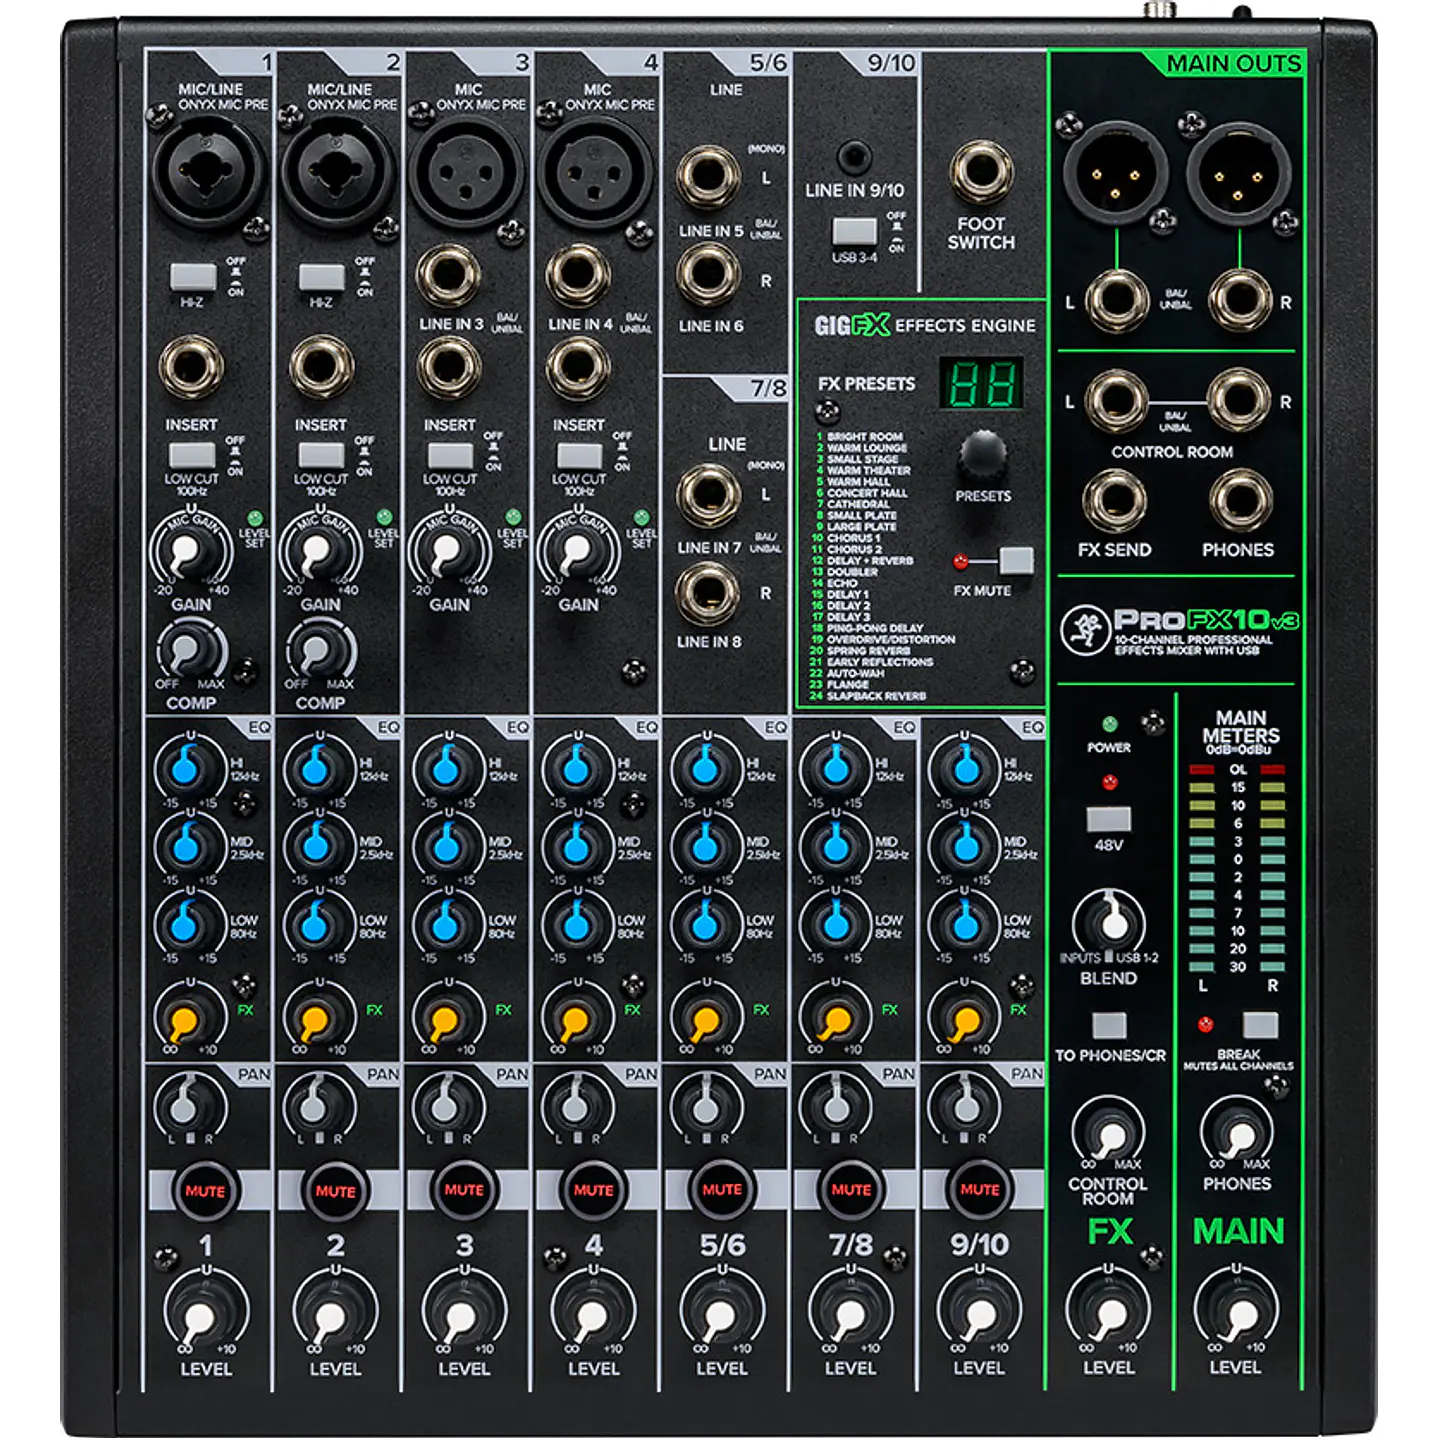Screen dimensions: 1438x1438
Task: Click the channel 4 LEVEL knob
Action: tap(592, 1312)
